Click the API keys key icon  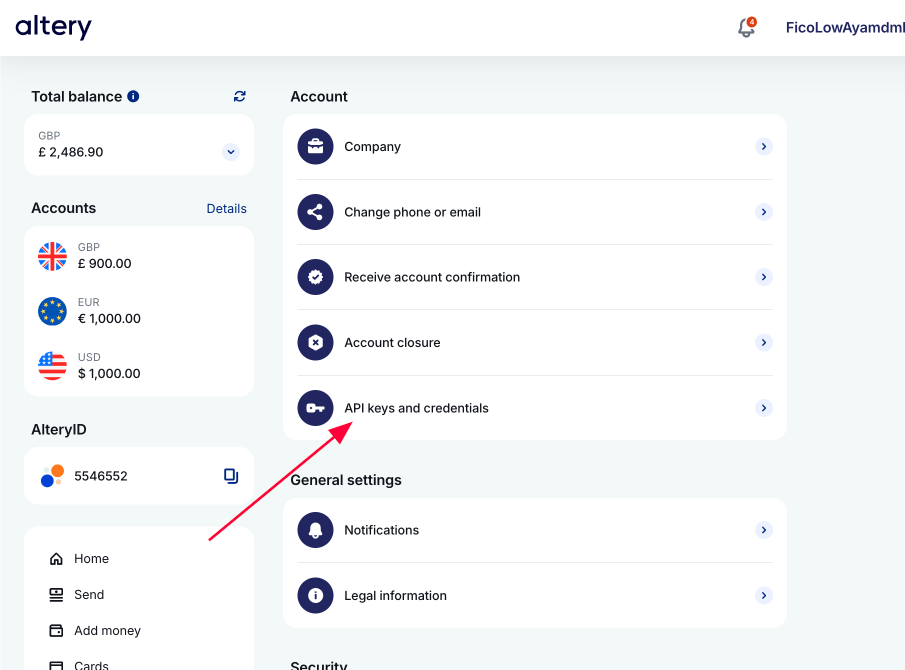315,408
